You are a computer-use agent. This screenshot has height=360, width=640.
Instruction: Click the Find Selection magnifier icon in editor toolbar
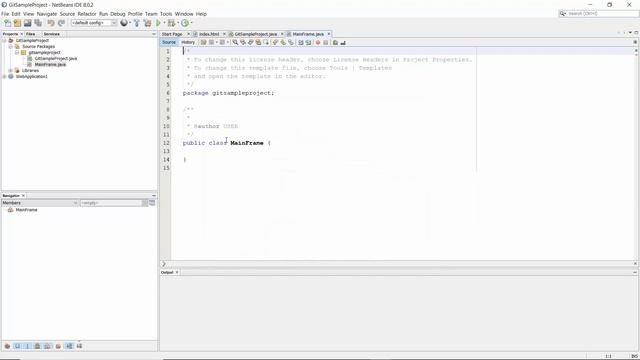point(235,42)
